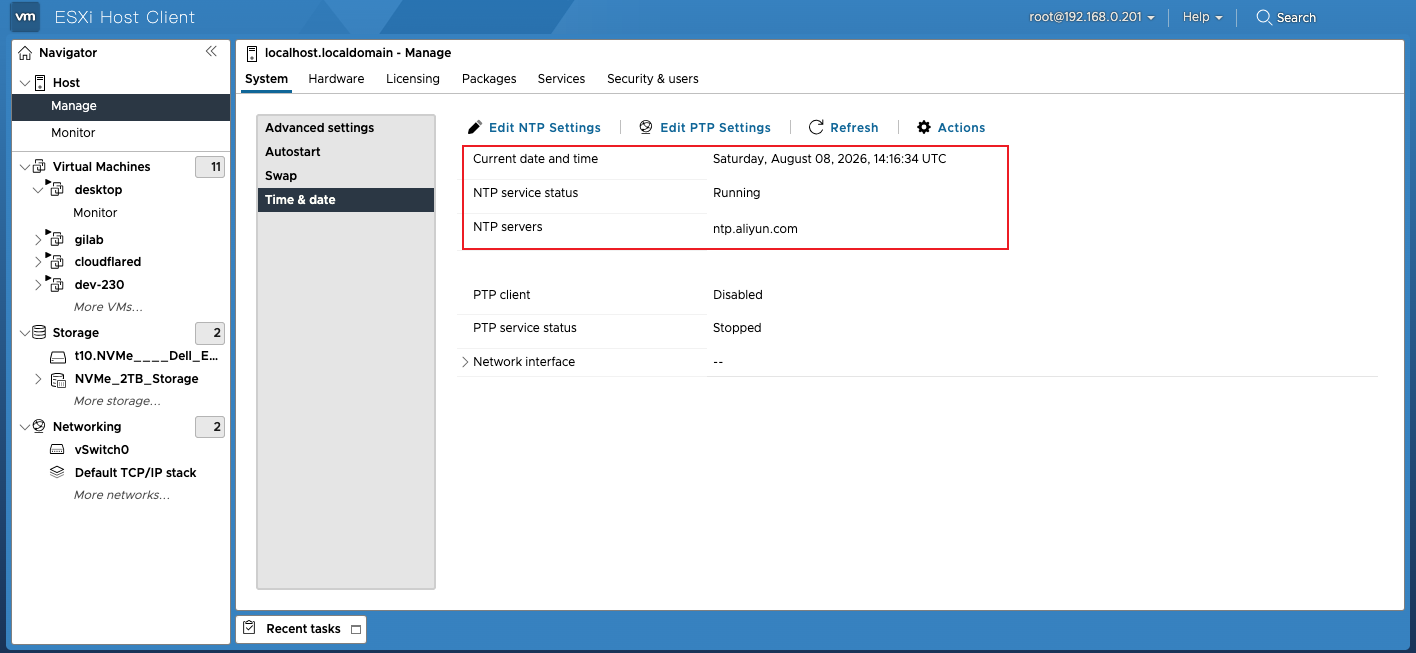Screen dimensions: 1416x653
Task: Click the Search magnifier icon
Action: pos(1263,17)
